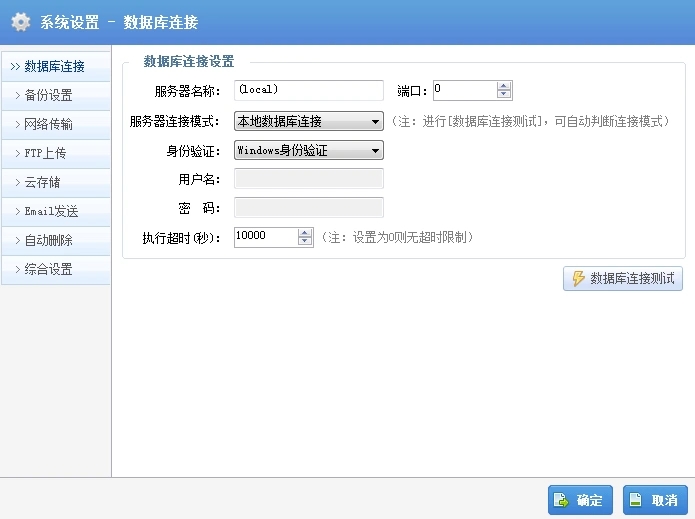695x519 pixels.
Task: Confirm settings with 确定 button
Action: (x=580, y=500)
